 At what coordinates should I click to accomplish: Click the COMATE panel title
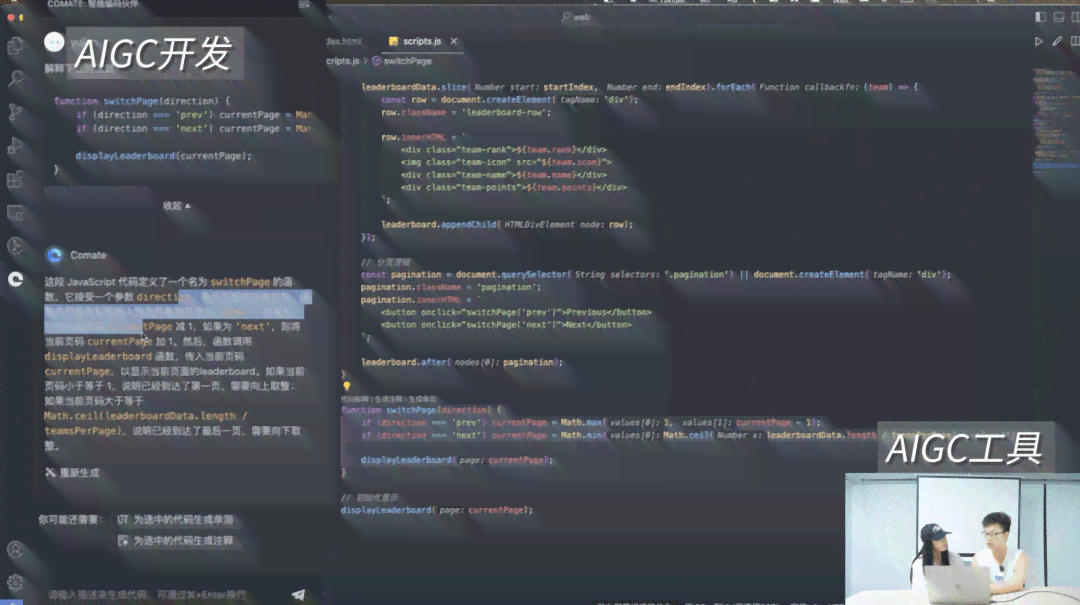(x=92, y=4)
